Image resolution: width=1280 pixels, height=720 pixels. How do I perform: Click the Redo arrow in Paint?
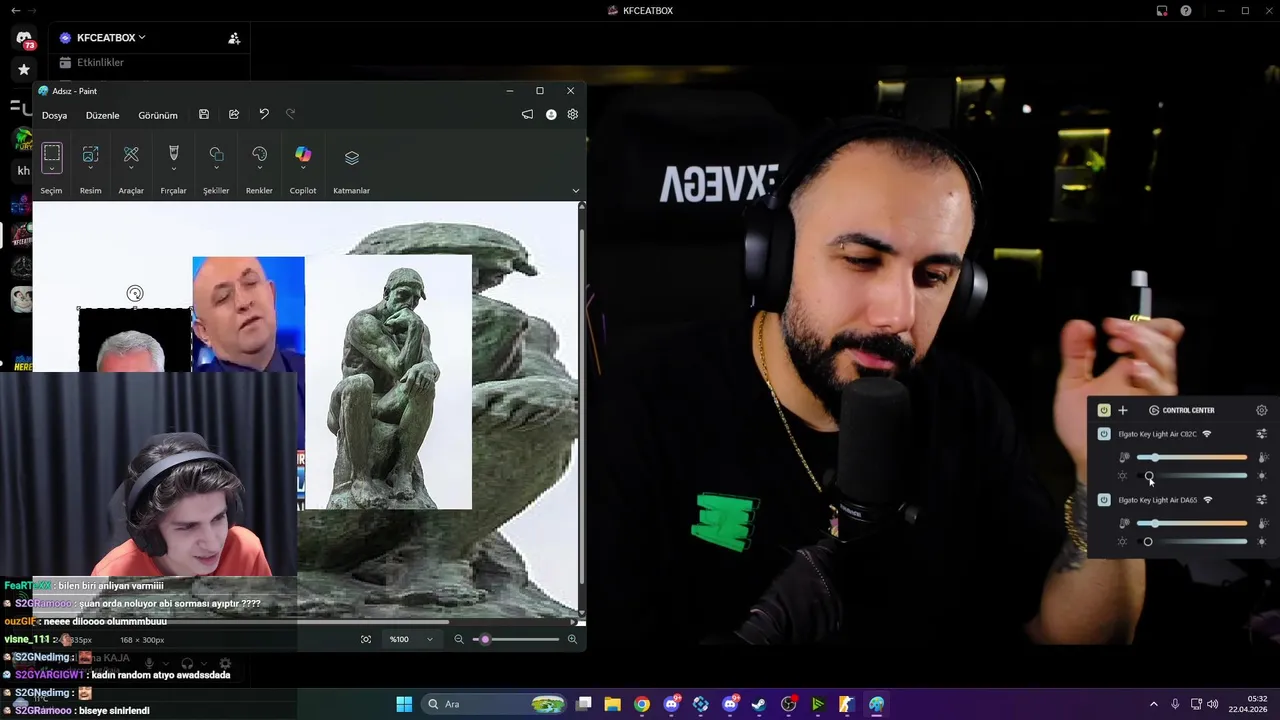coord(290,114)
